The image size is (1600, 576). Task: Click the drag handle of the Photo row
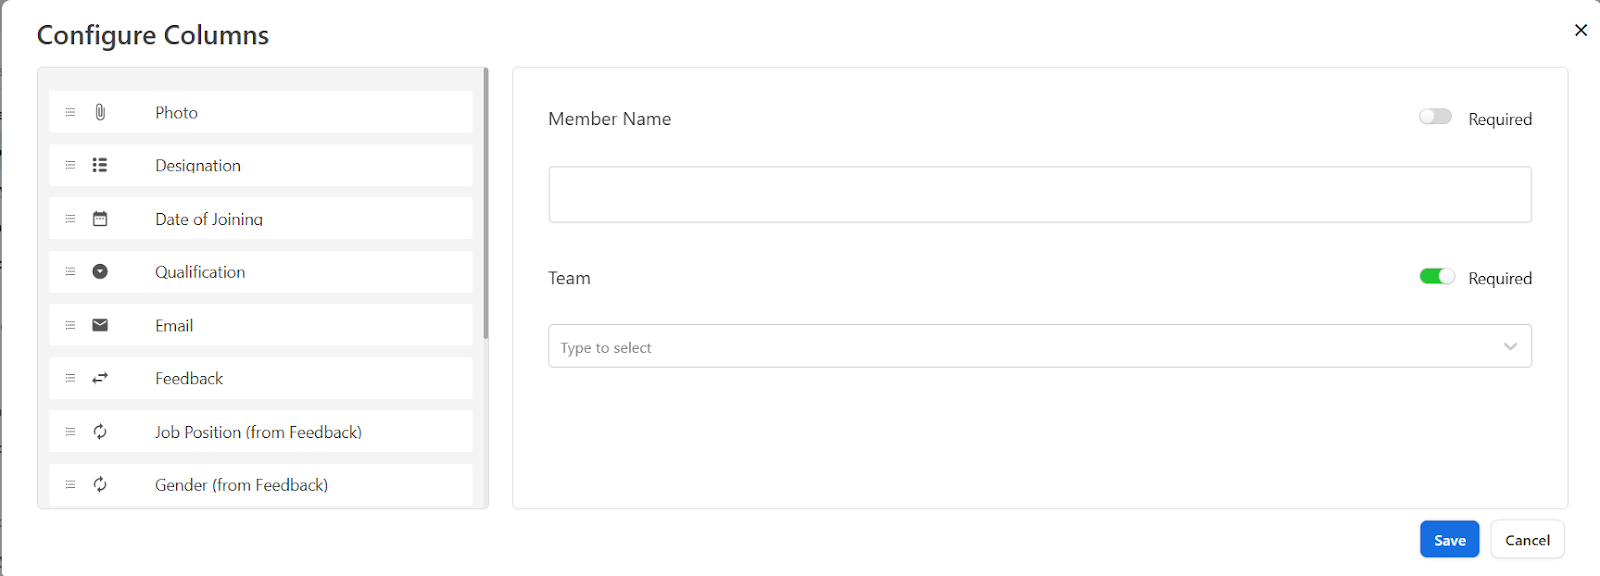(70, 112)
